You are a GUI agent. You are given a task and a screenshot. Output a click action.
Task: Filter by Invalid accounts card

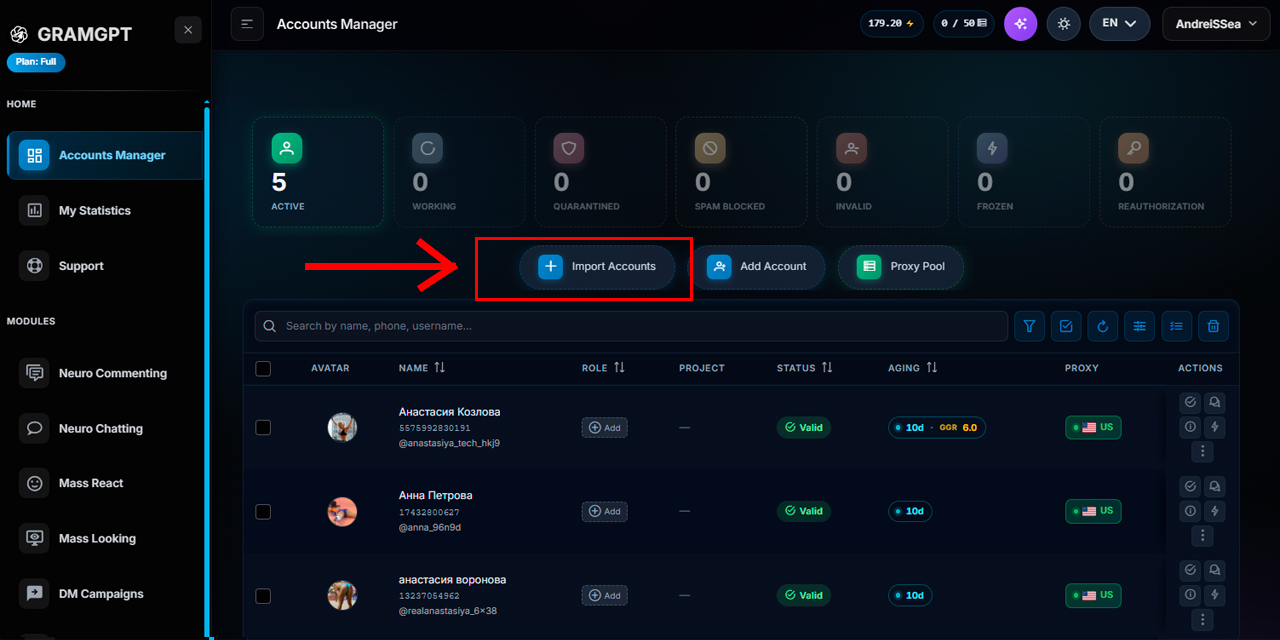[882, 172]
